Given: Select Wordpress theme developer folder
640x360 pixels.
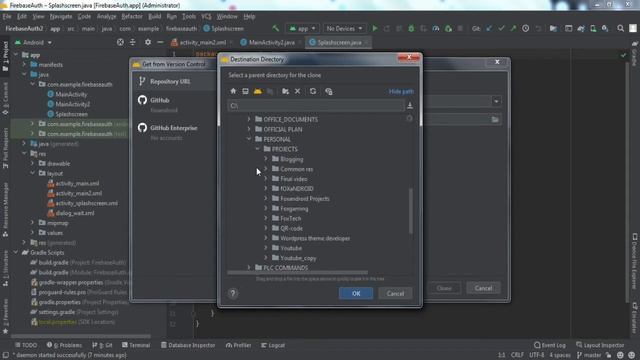Looking at the screenshot, I should 315,238.
